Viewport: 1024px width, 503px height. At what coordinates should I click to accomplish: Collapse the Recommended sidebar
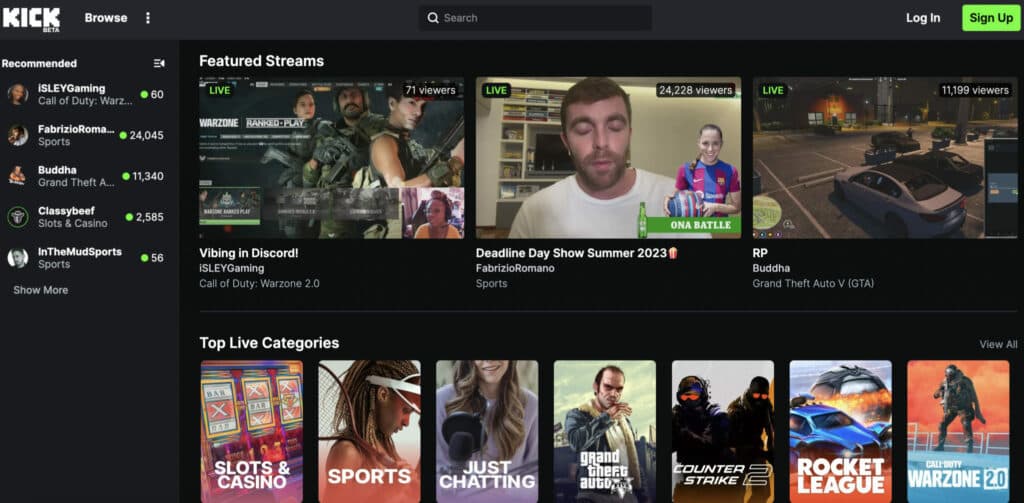pos(159,63)
